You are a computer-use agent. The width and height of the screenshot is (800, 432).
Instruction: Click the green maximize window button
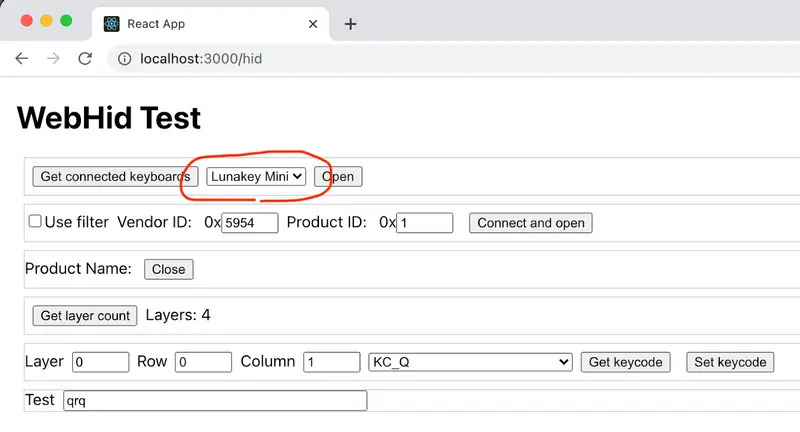pyautogui.click(x=66, y=20)
